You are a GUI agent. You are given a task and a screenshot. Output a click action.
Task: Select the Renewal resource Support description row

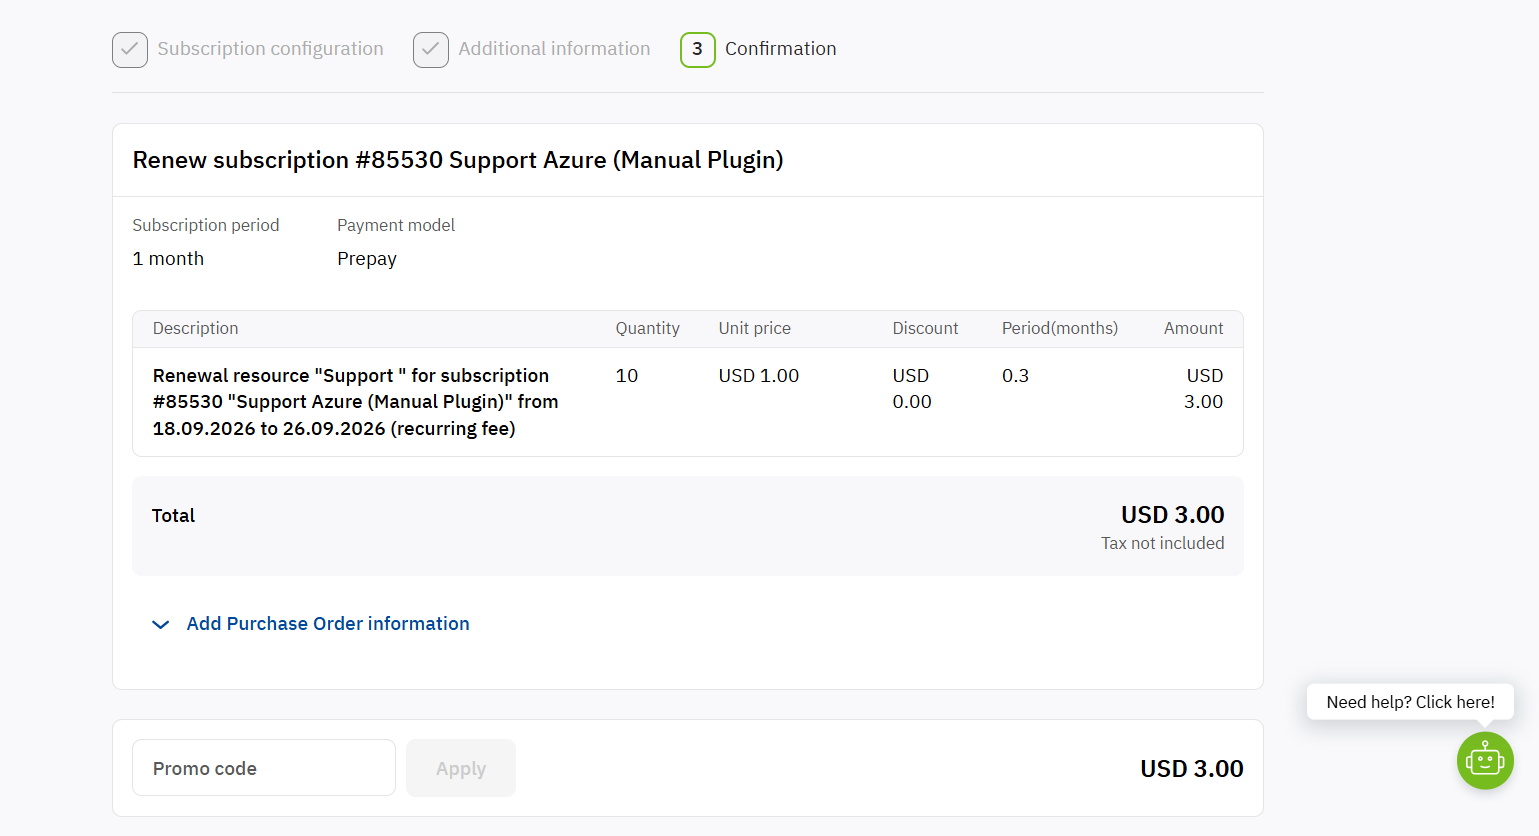click(688, 402)
